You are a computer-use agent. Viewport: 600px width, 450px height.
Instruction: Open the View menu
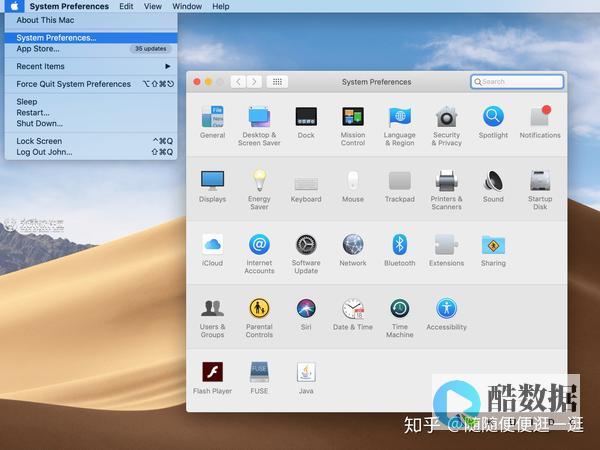(x=153, y=6)
